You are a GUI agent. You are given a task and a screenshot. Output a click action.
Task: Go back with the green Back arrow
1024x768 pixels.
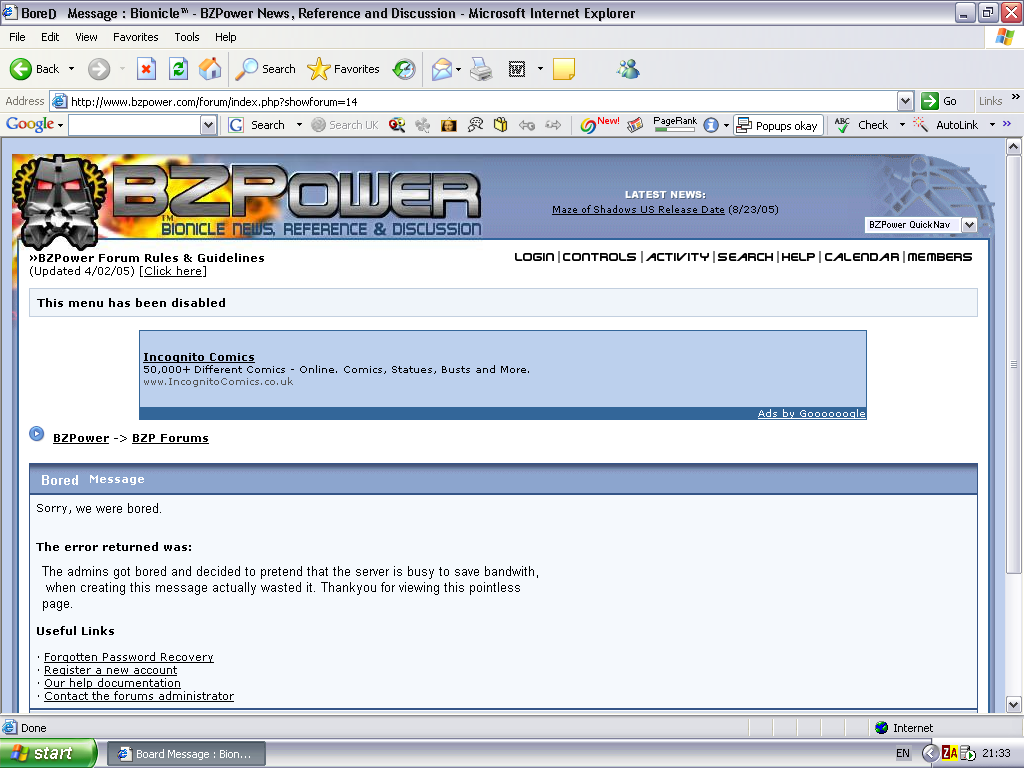click(x=35, y=69)
